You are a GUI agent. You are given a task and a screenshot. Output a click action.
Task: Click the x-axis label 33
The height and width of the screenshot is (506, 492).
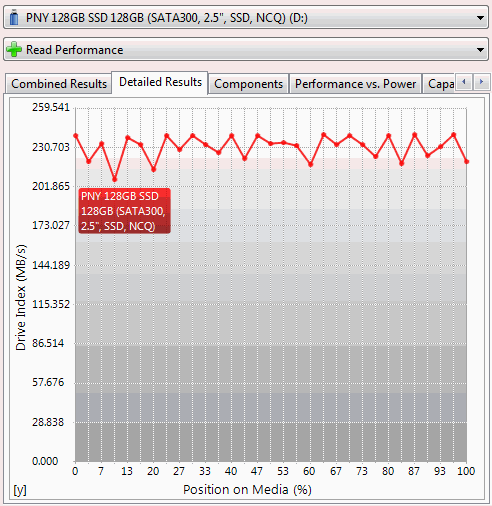[205, 471]
